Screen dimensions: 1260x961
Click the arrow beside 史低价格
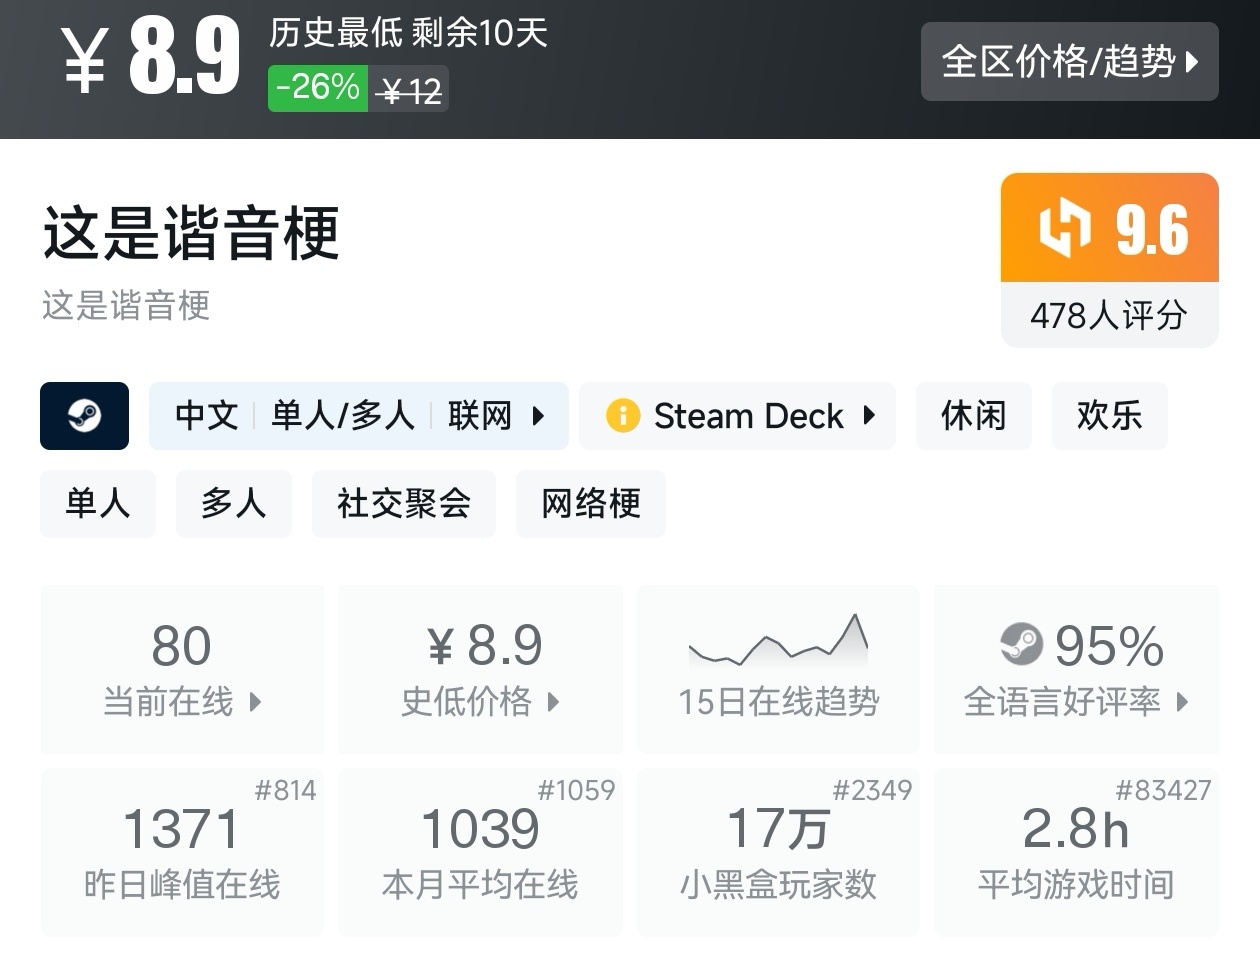553,702
